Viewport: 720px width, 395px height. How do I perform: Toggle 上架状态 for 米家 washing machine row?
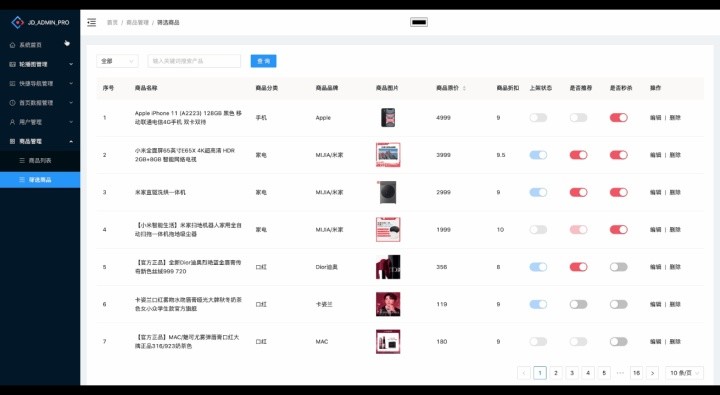538,192
